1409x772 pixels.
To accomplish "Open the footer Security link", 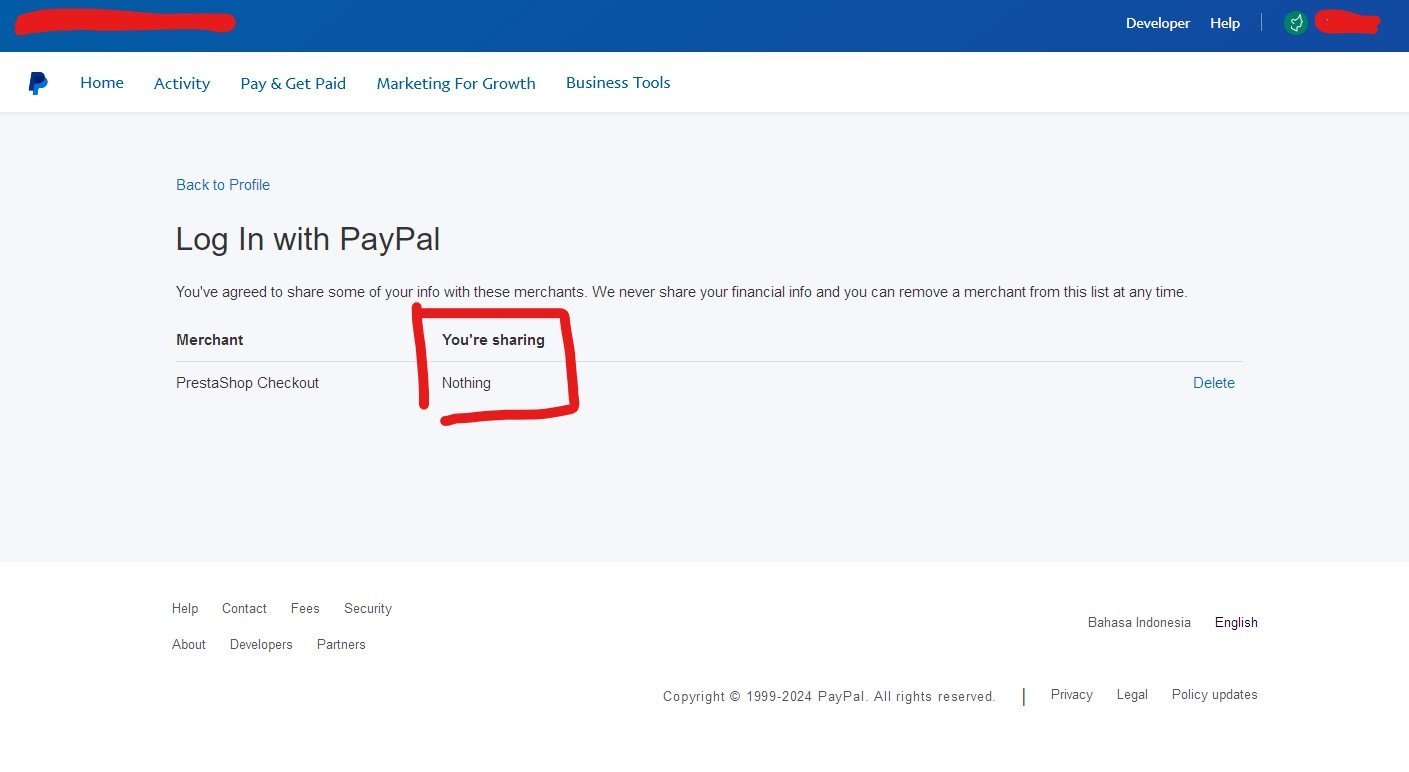I will (368, 609).
